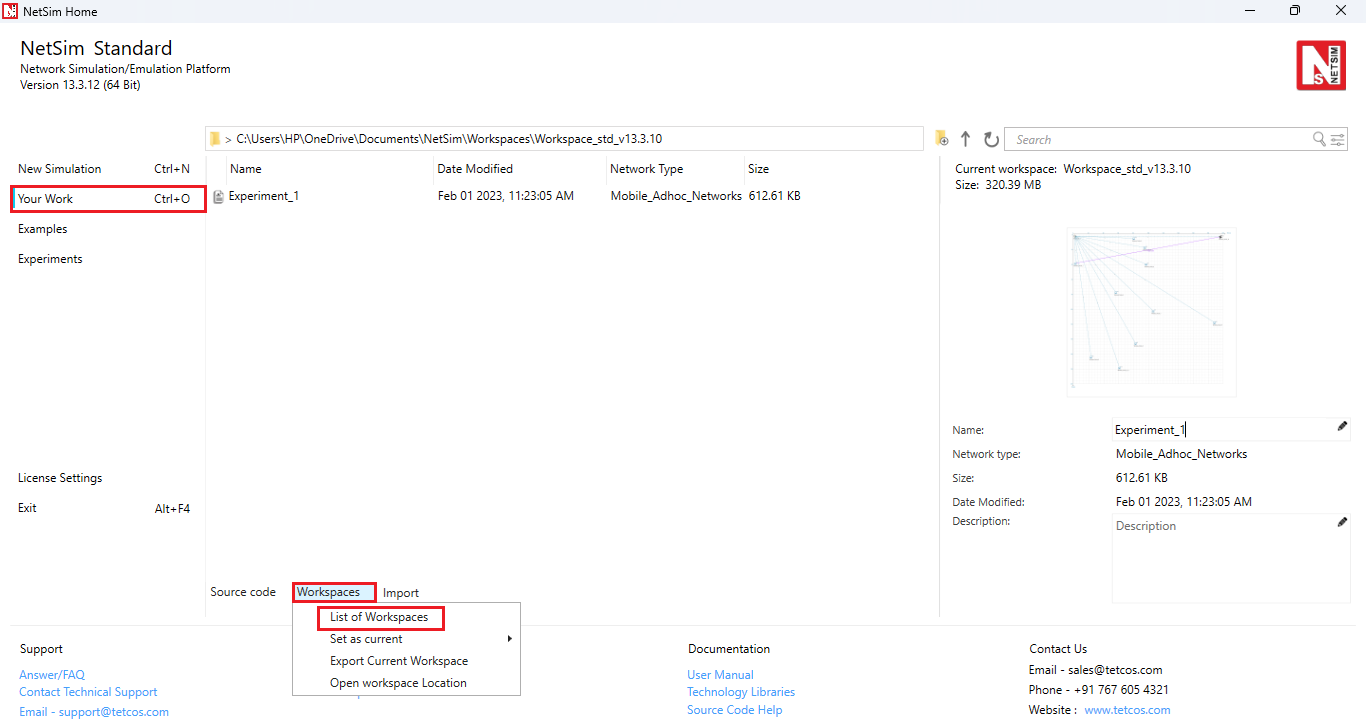Click the 'Email - sales@tetcos.com' text
Screen dimensions: 1366x720
click(x=1095, y=670)
